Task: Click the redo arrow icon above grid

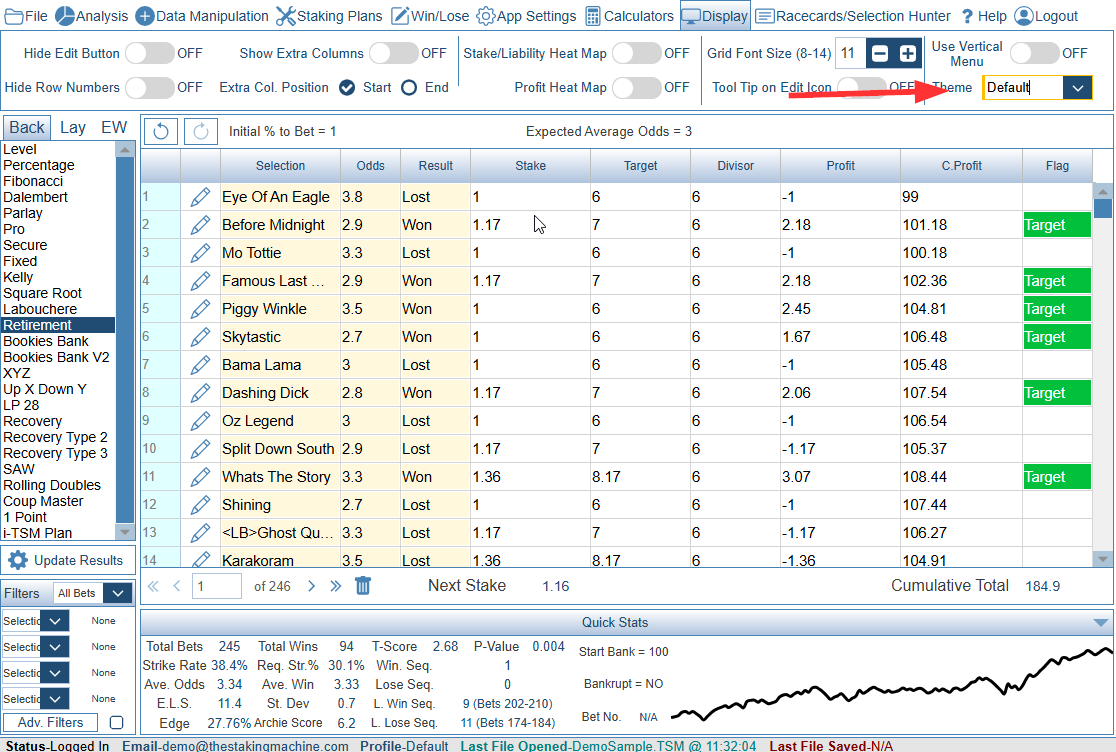Action: [201, 131]
